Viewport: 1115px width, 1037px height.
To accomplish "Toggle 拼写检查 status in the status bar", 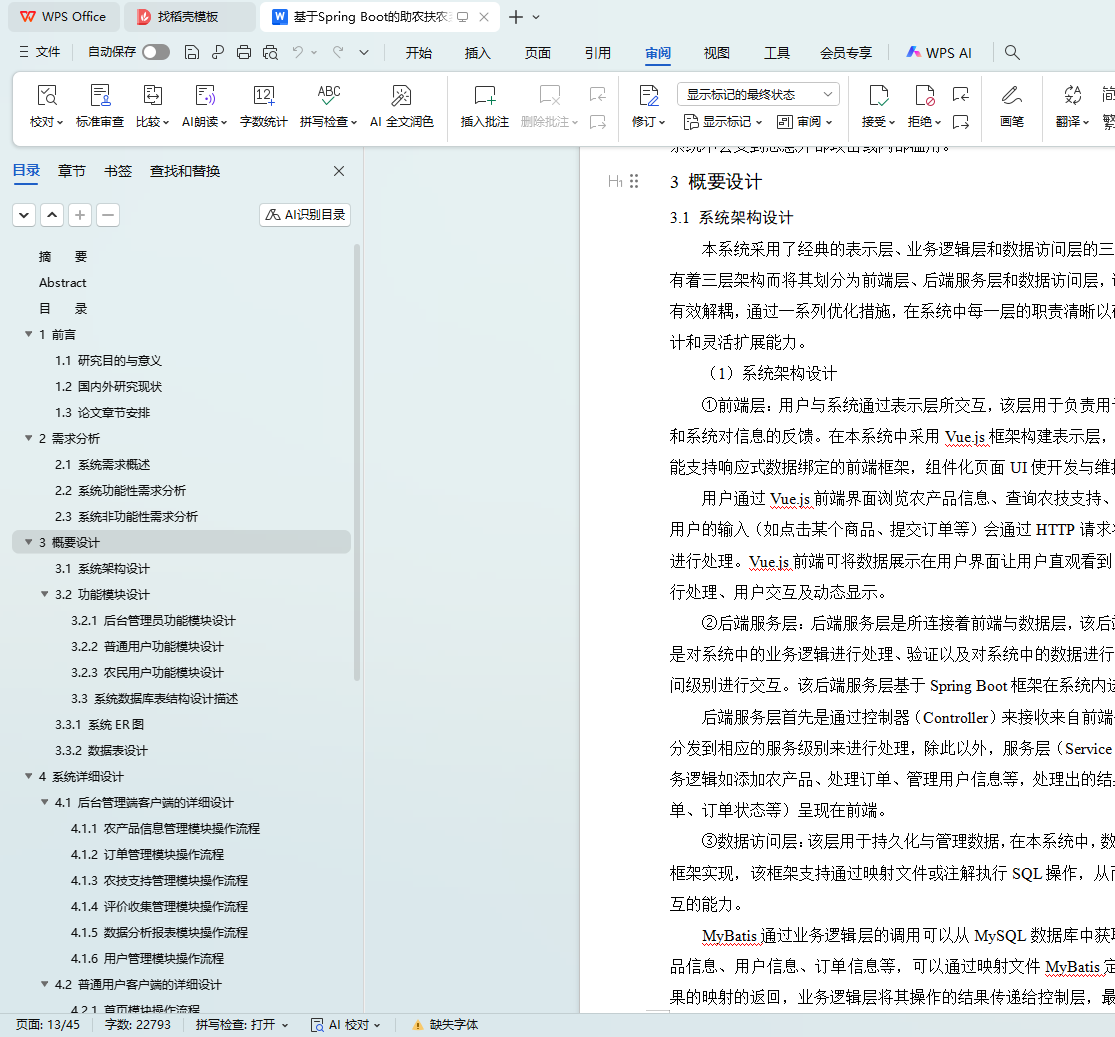I will pyautogui.click(x=241, y=1024).
